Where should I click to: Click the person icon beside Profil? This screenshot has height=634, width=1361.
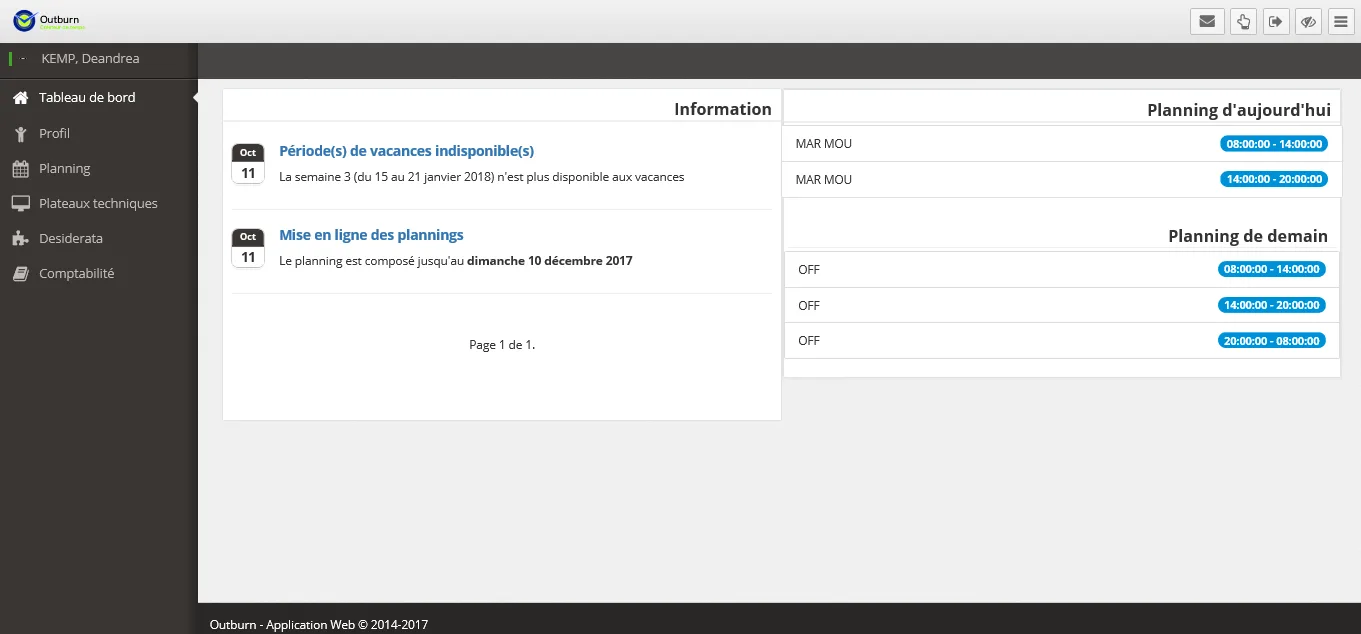(x=20, y=134)
